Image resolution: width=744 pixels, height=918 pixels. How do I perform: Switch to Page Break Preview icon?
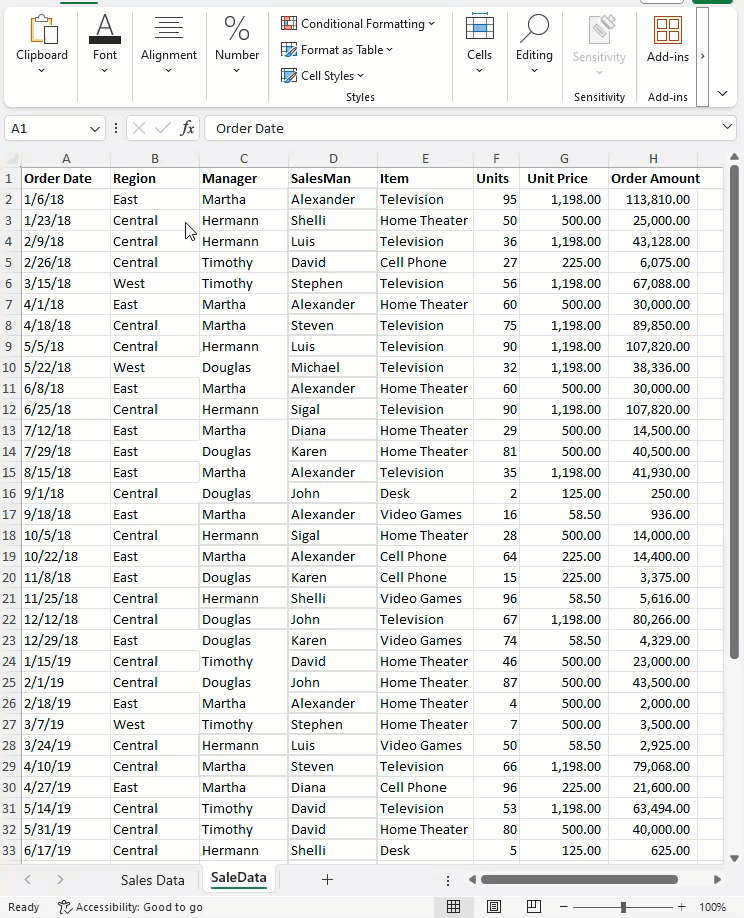pos(534,907)
